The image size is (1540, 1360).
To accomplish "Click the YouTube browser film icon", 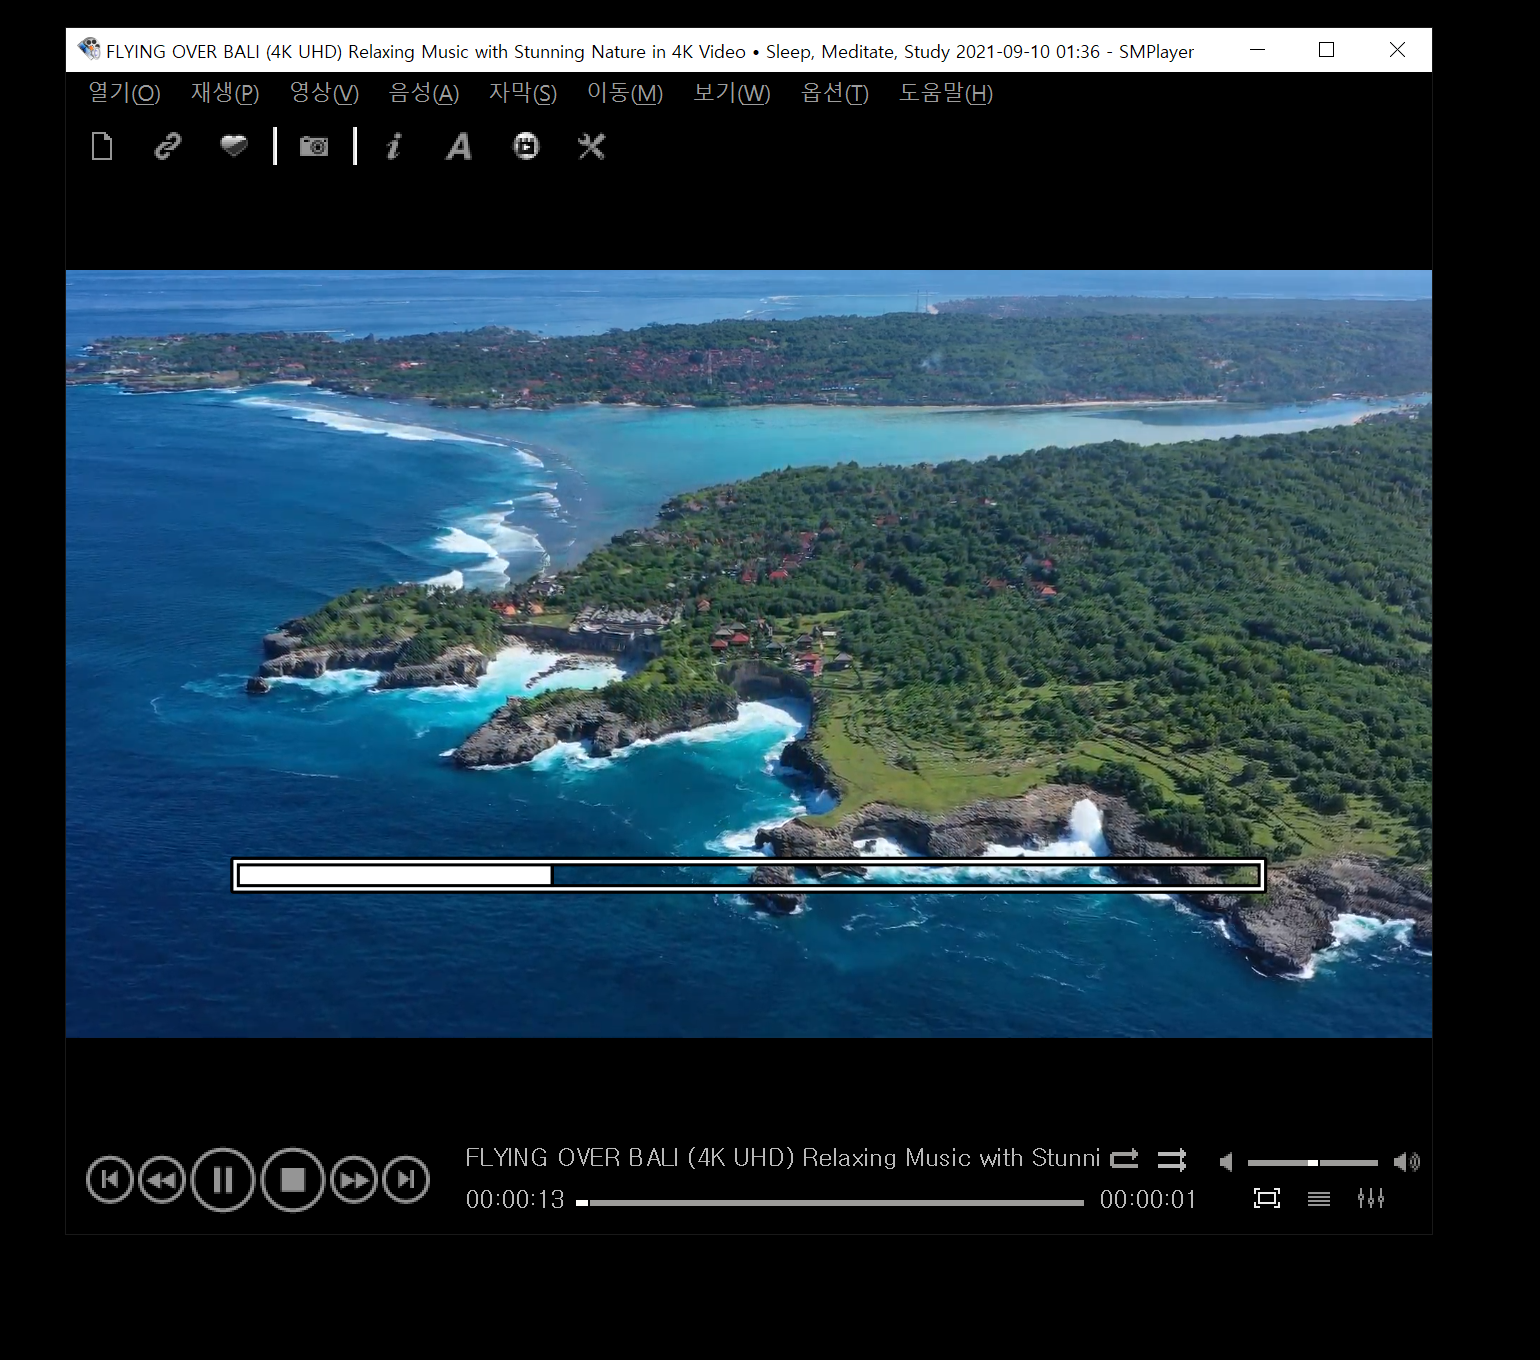I will click(526, 146).
